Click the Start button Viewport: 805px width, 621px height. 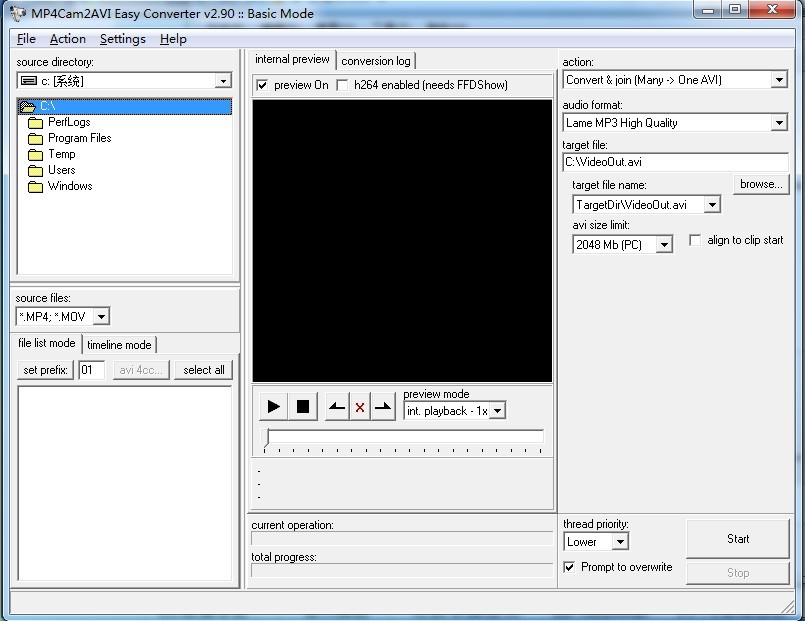pyautogui.click(x=738, y=539)
